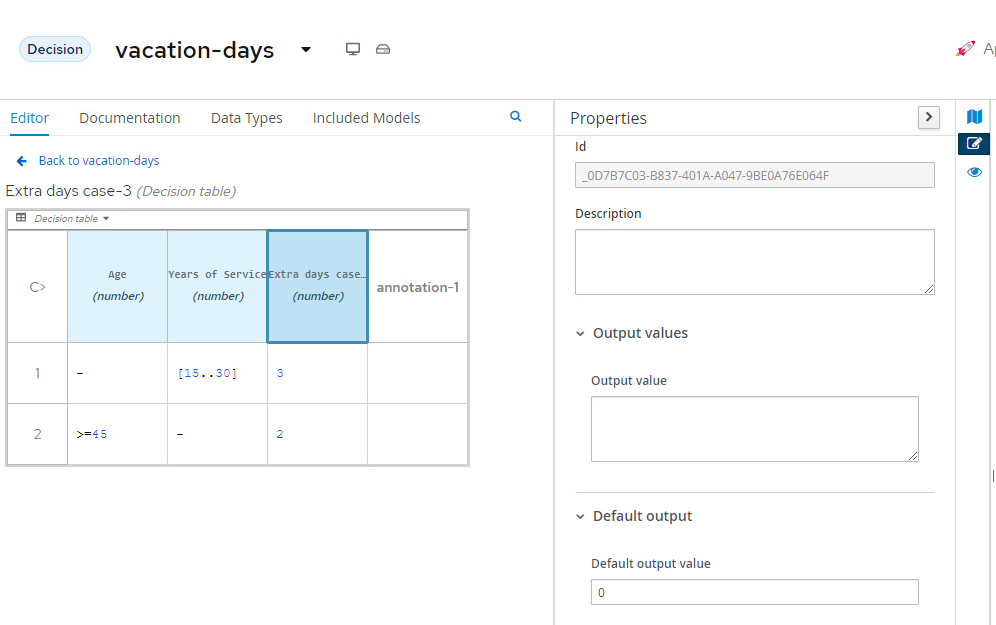Click the Description text area
Screen dimensions: 996x625
coord(755,262)
